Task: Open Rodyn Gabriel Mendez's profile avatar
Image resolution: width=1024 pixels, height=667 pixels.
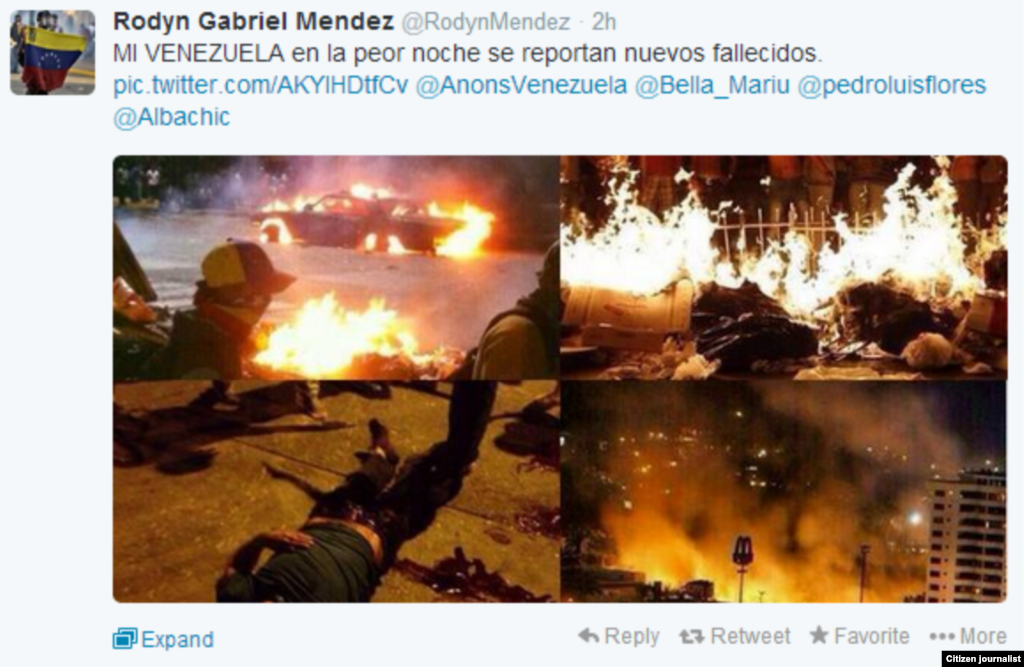Action: click(52, 52)
